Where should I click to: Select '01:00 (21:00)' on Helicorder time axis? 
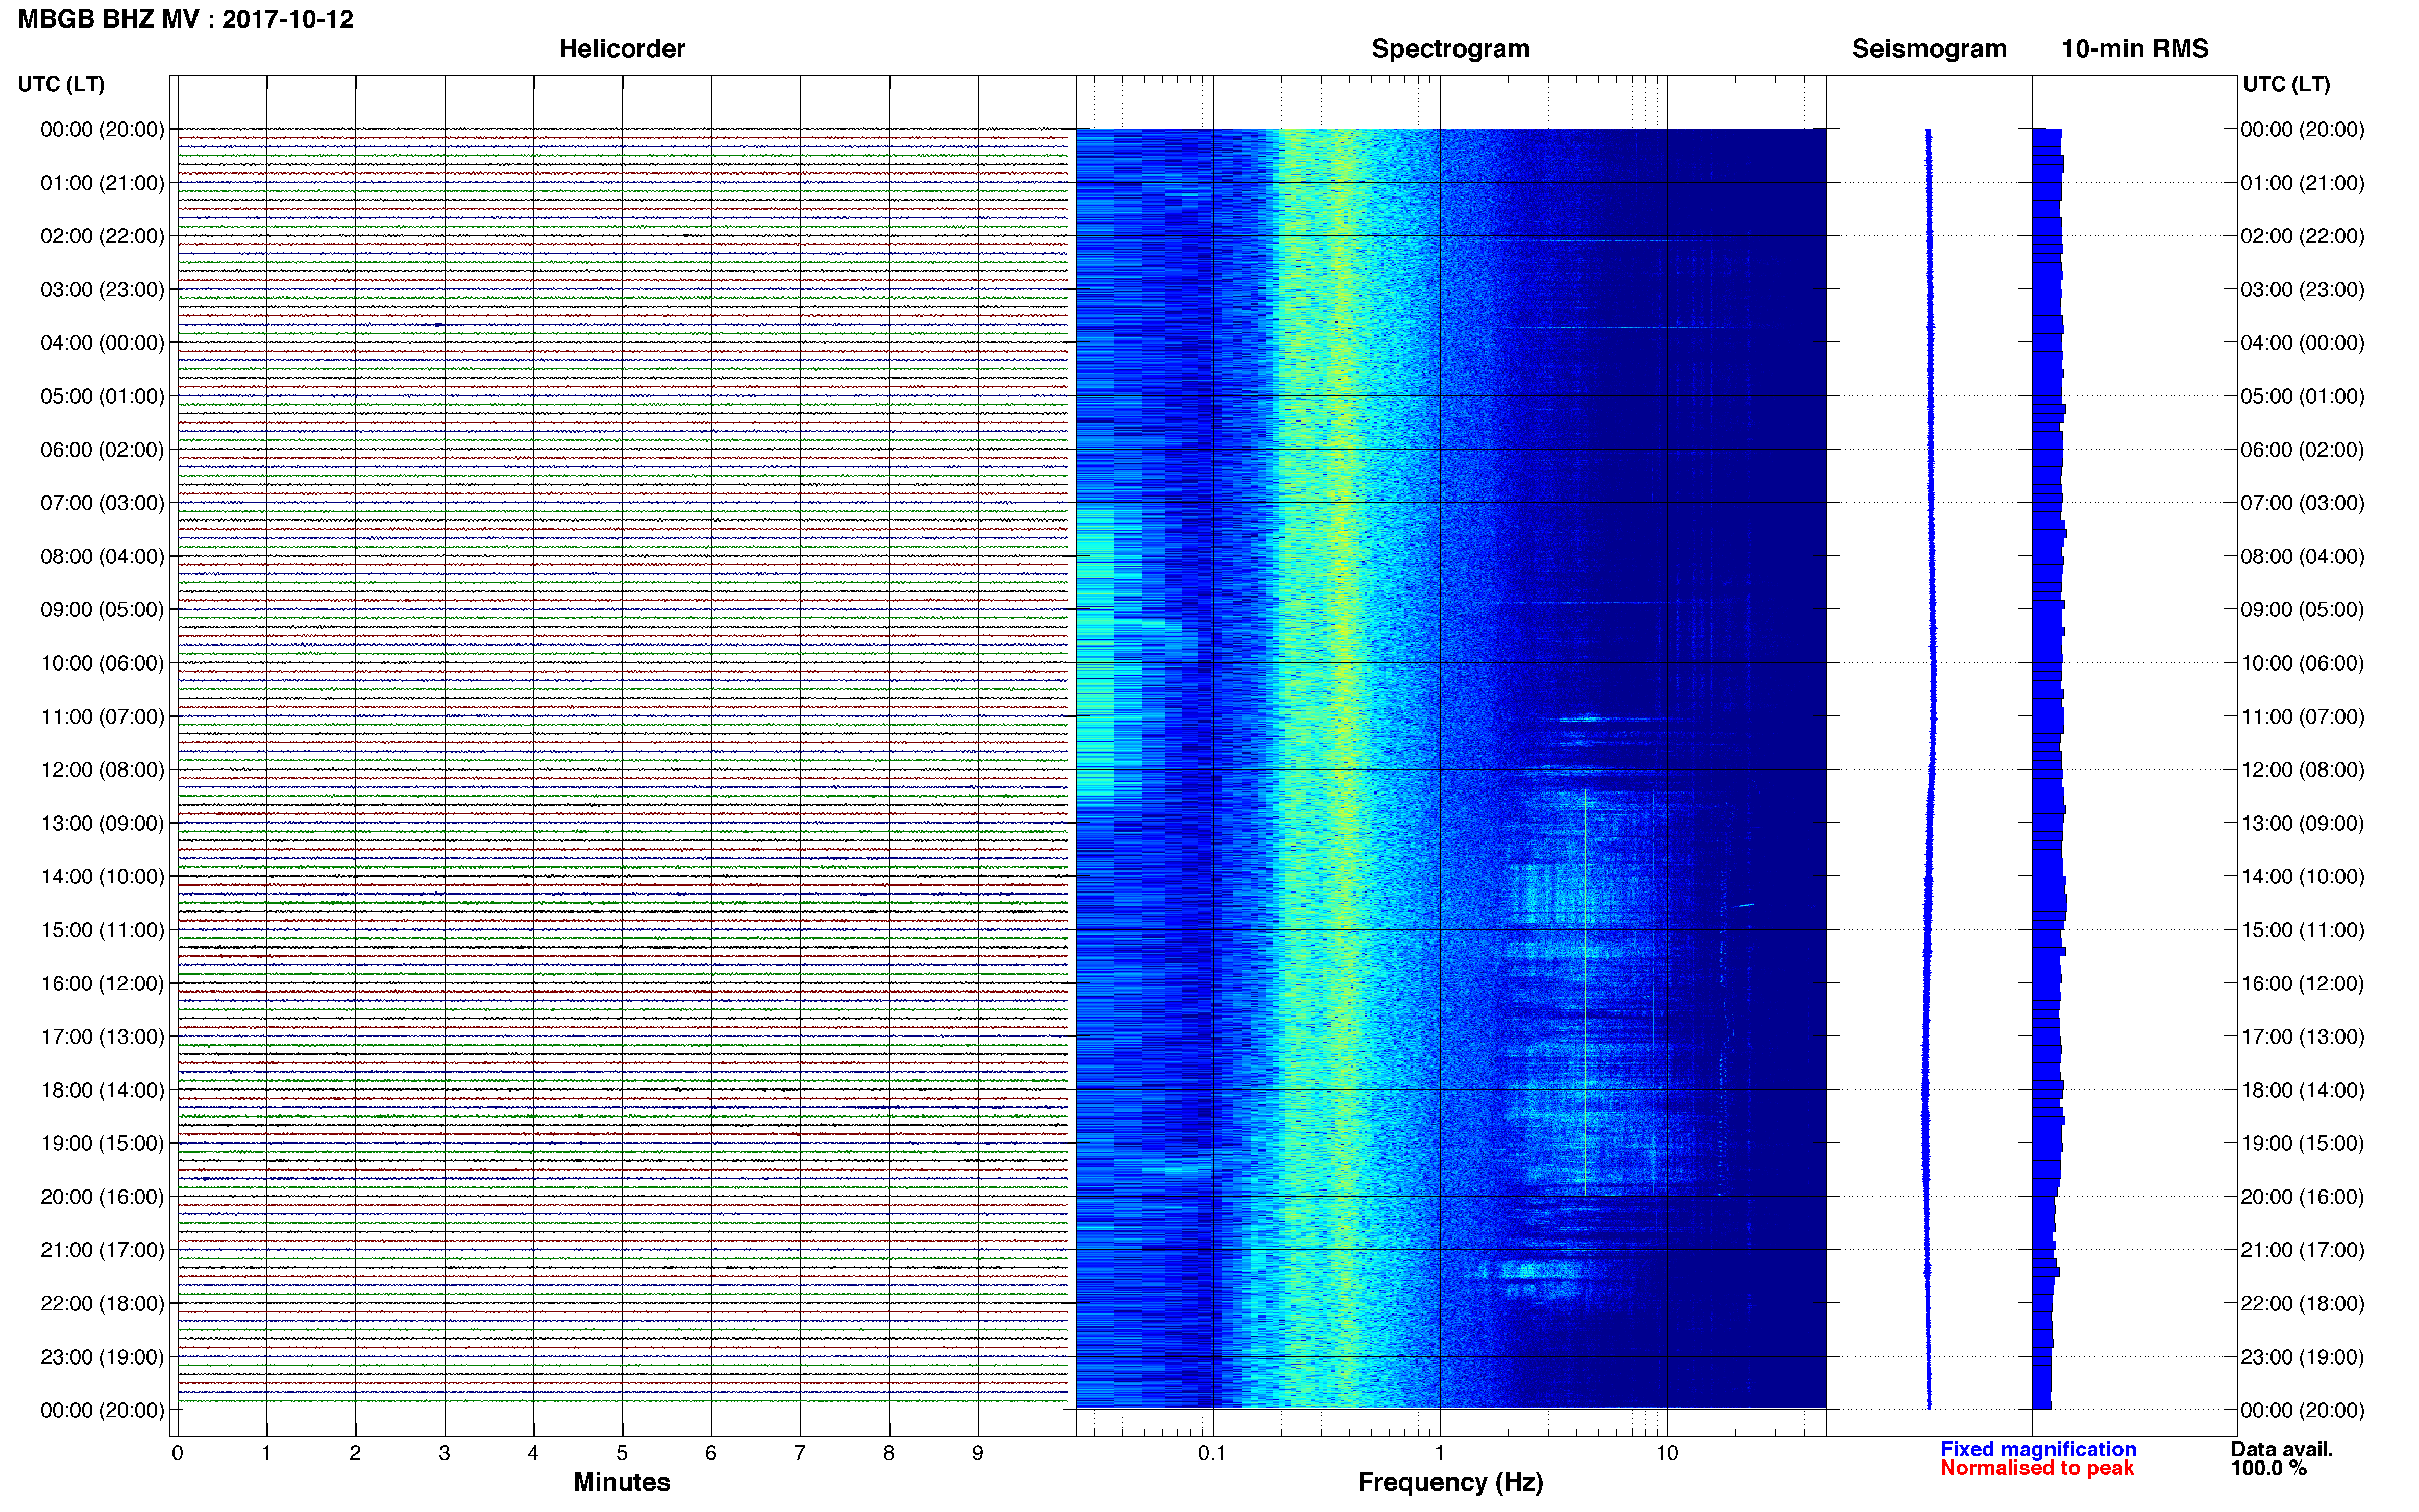coord(102,183)
